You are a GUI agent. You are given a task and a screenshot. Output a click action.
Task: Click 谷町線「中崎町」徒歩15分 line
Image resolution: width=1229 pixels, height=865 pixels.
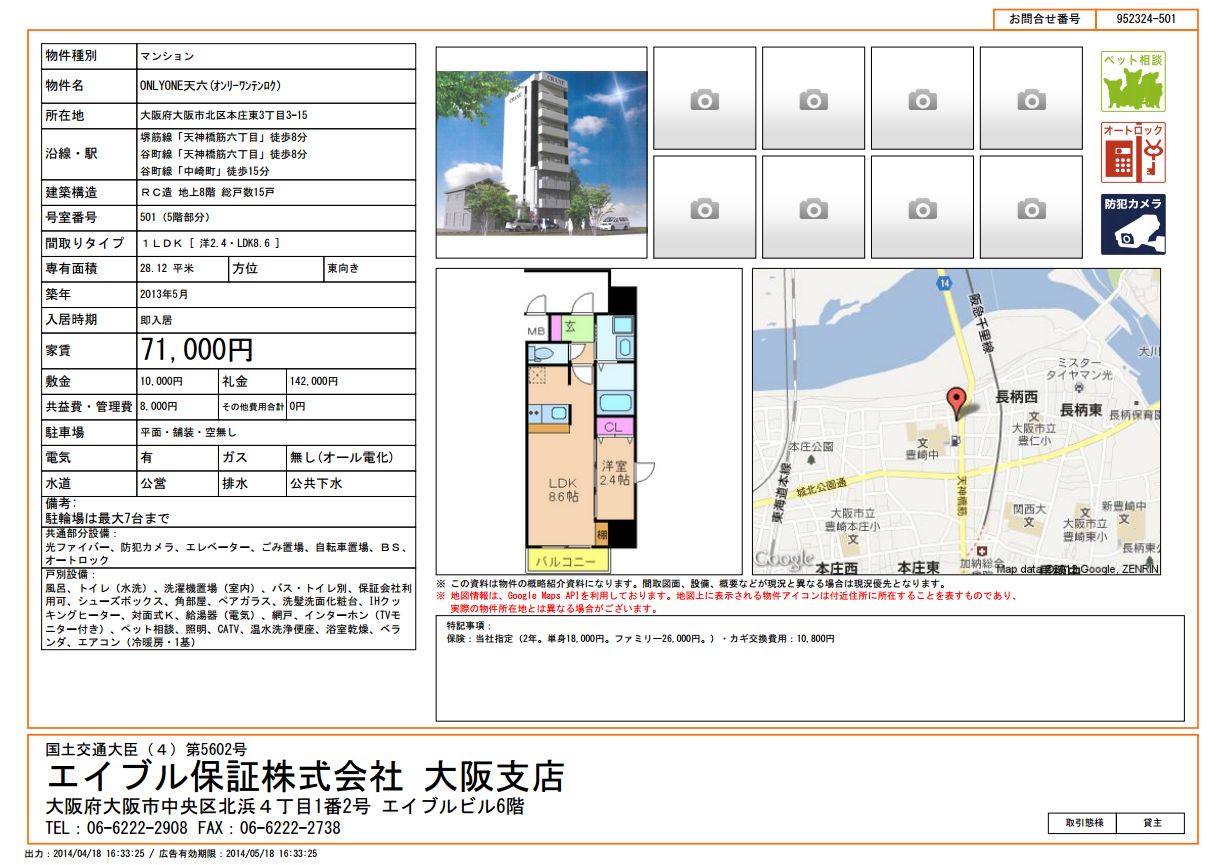(x=205, y=172)
